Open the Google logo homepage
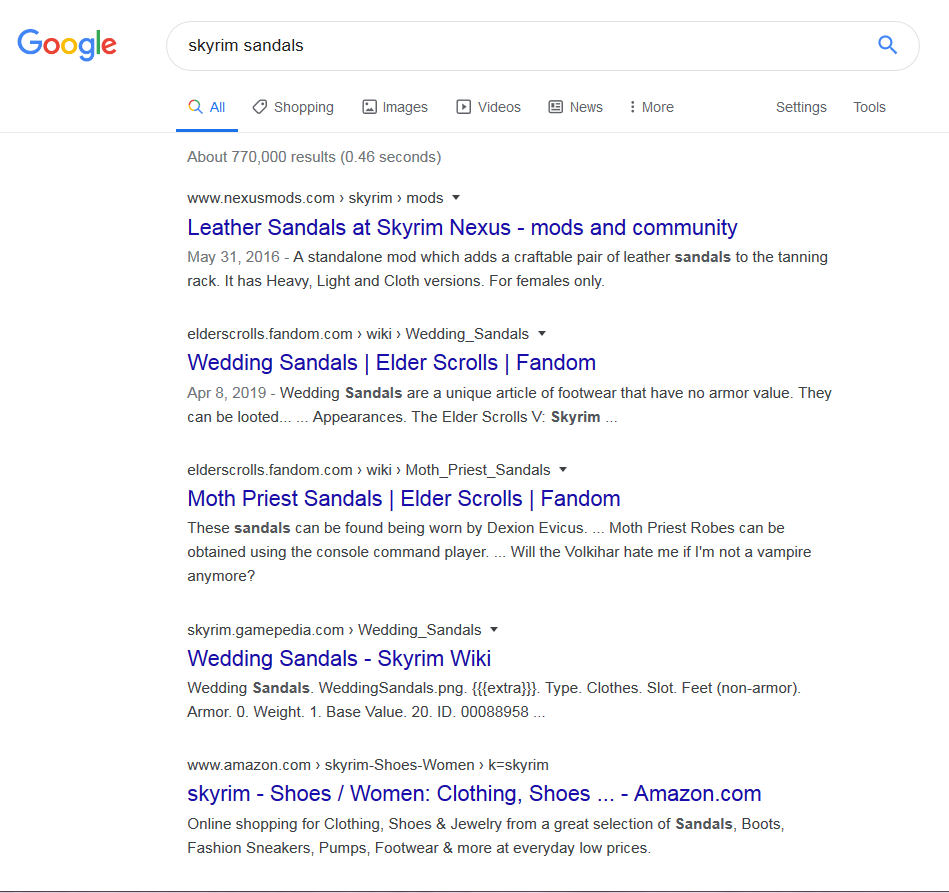The image size is (949, 893). pyautogui.click(x=67, y=45)
